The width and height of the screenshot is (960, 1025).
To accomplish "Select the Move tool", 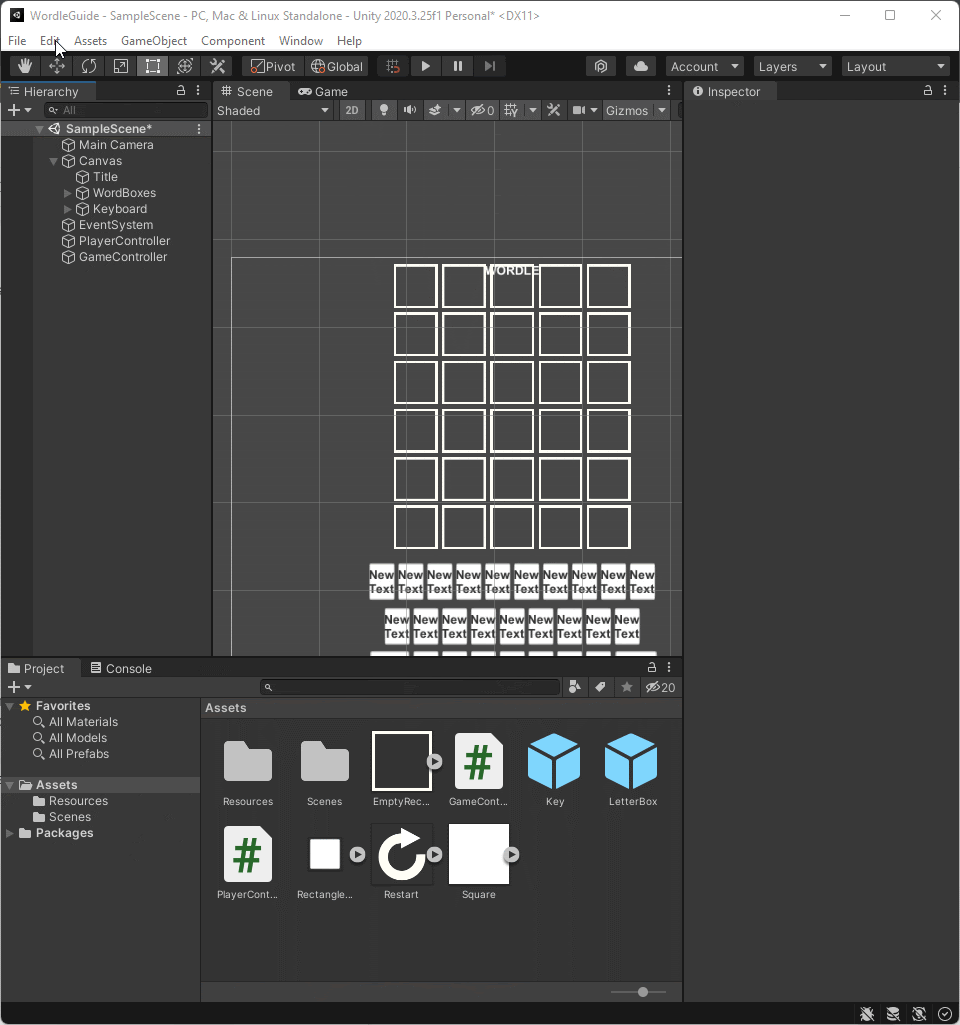I will (x=57, y=66).
